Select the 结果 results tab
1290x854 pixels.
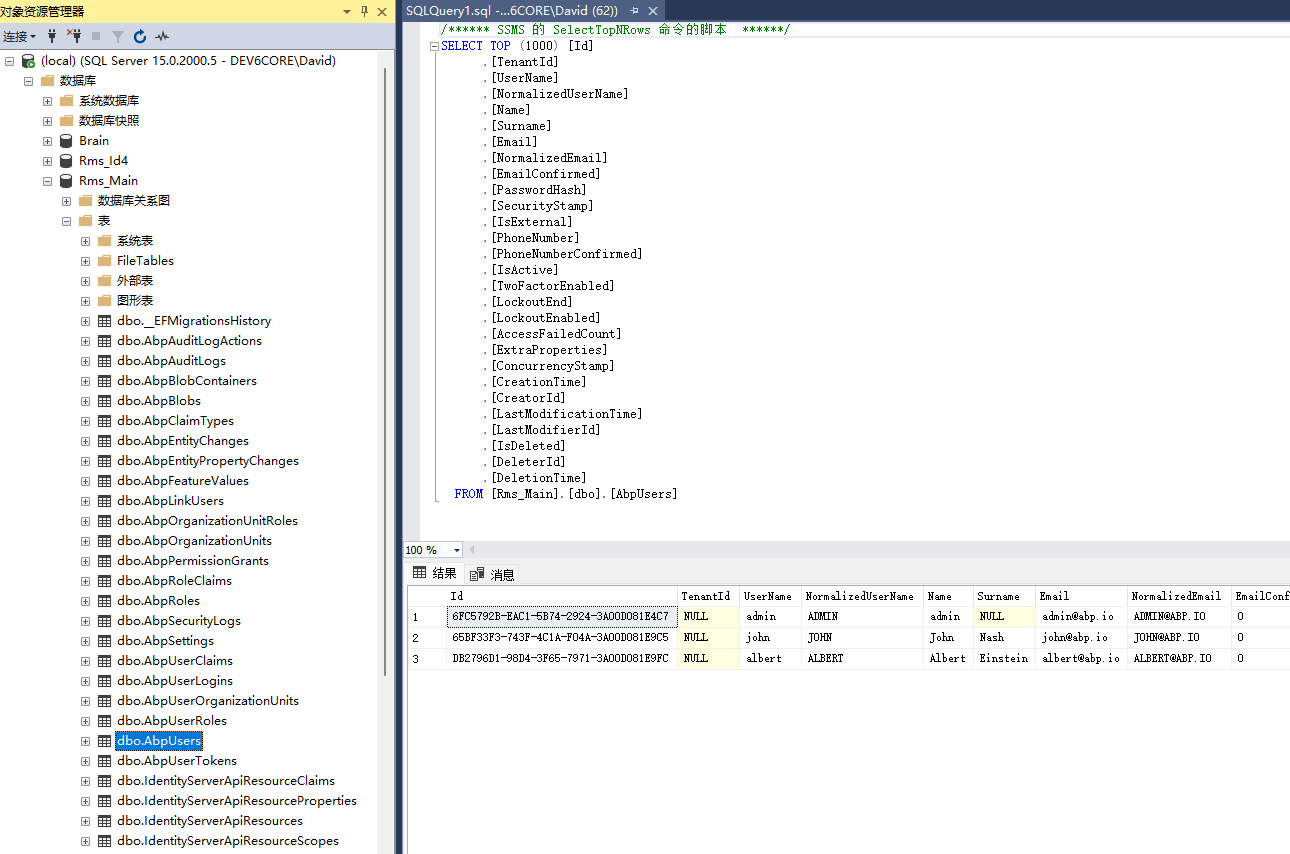tap(435, 573)
